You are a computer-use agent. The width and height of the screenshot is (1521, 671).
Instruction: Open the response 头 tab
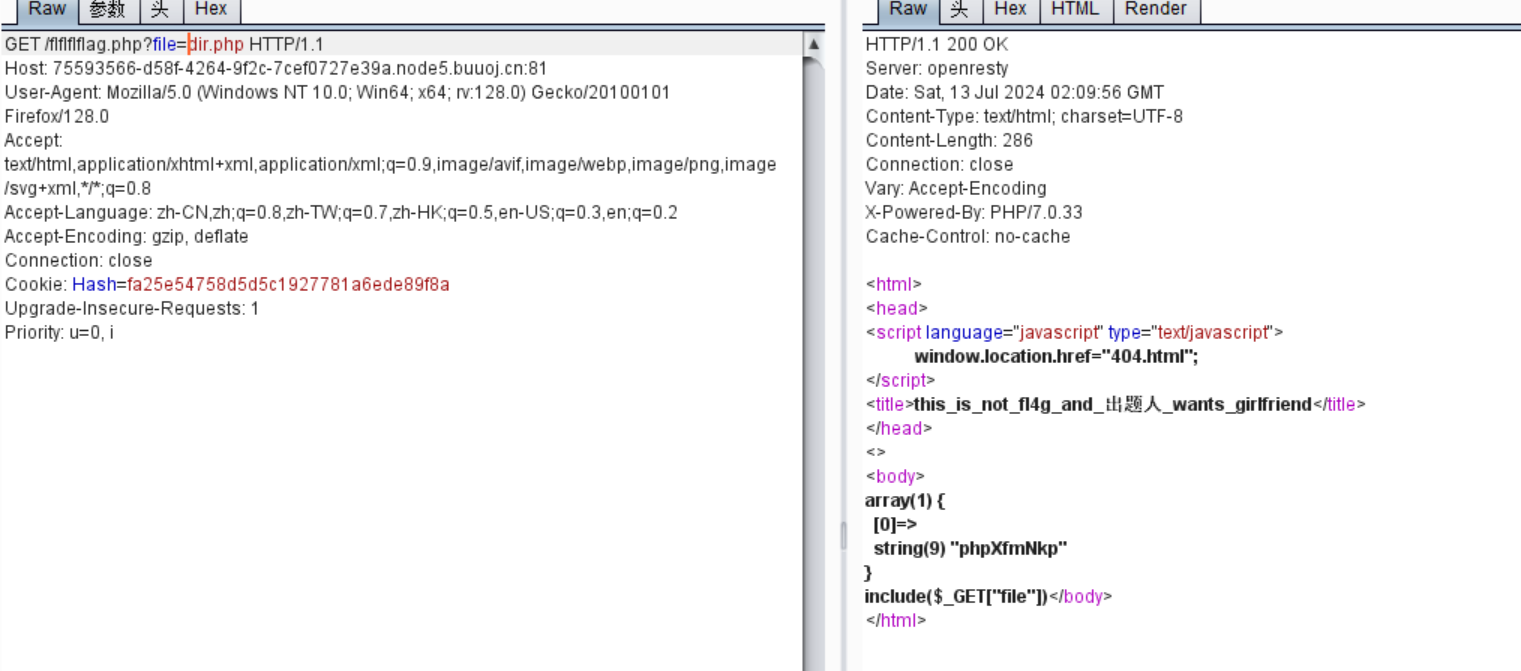click(x=960, y=9)
